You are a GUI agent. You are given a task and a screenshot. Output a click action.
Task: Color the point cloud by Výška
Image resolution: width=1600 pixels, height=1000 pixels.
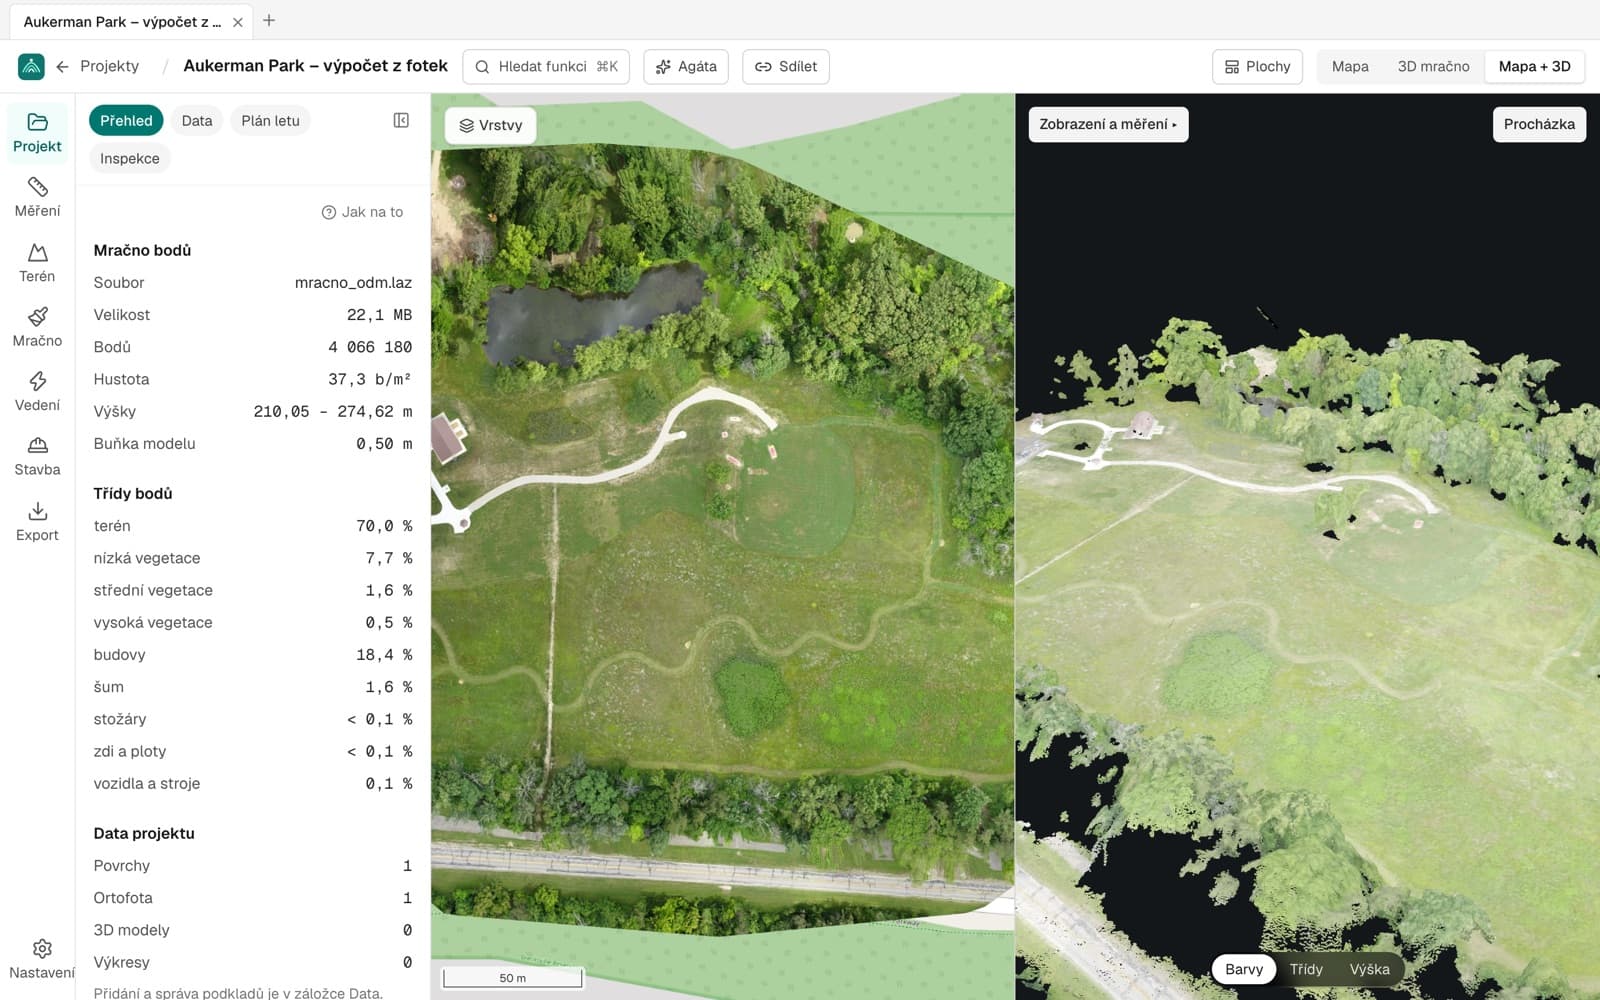point(1369,969)
